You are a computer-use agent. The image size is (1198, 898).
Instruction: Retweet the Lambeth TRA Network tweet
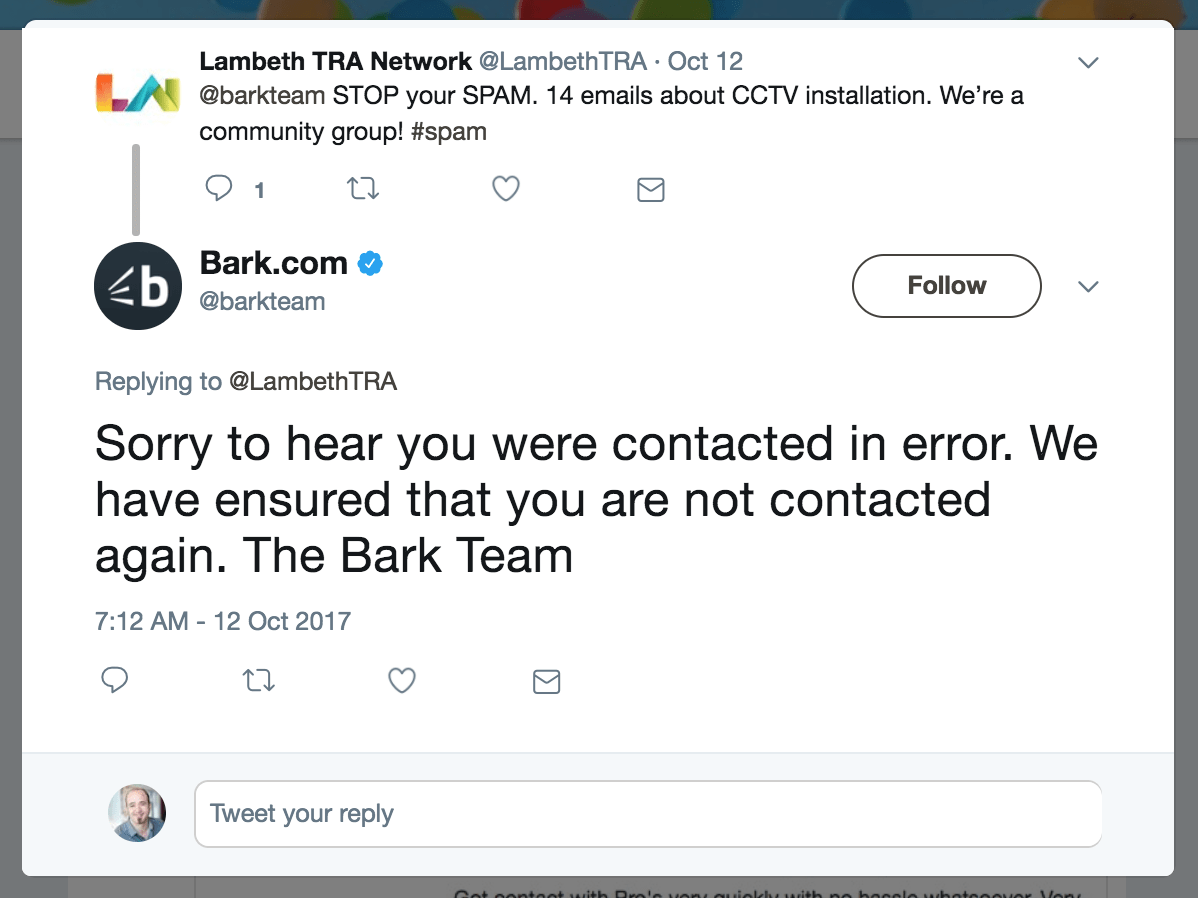[x=363, y=188]
